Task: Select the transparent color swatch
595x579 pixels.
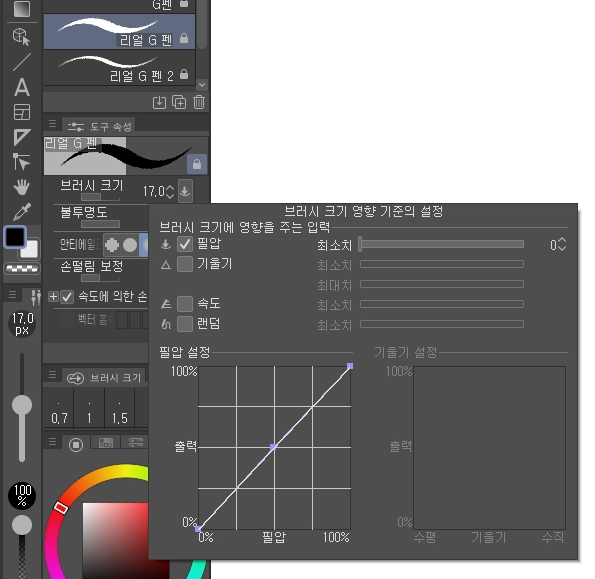Action: click(22, 269)
